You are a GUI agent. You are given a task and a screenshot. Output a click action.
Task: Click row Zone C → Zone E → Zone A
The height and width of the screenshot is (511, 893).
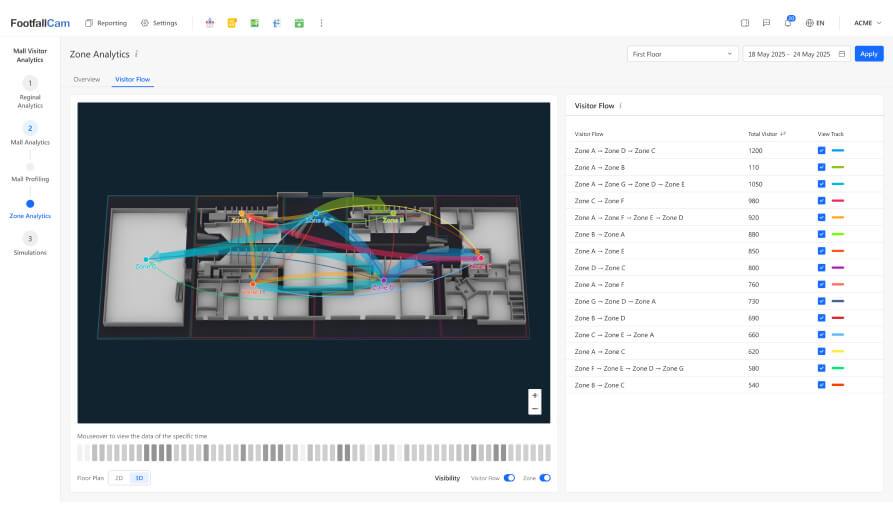[724, 335]
